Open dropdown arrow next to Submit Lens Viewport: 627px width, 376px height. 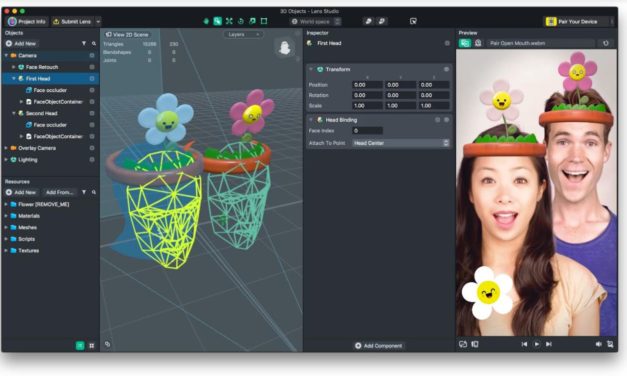click(x=98, y=21)
